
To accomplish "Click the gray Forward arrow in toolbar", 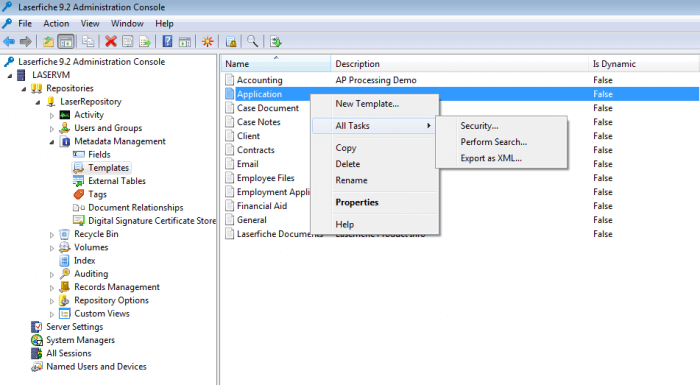I will tap(26, 42).
